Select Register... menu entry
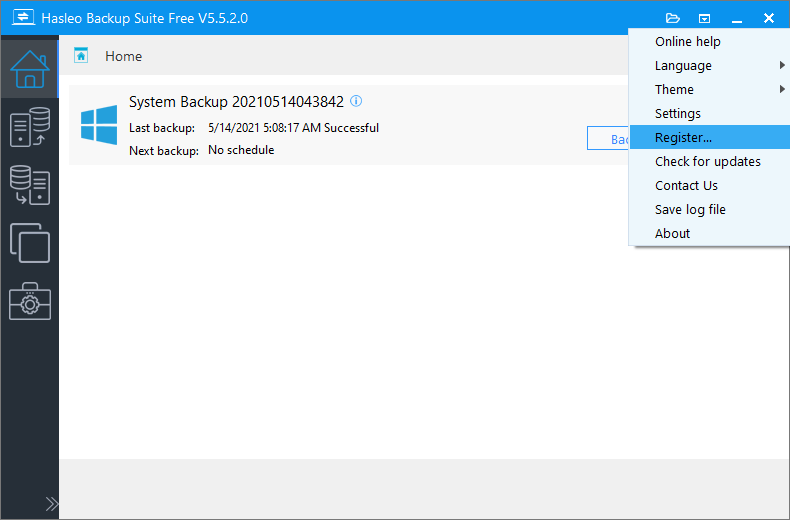This screenshot has height=520, width=790. (x=709, y=137)
